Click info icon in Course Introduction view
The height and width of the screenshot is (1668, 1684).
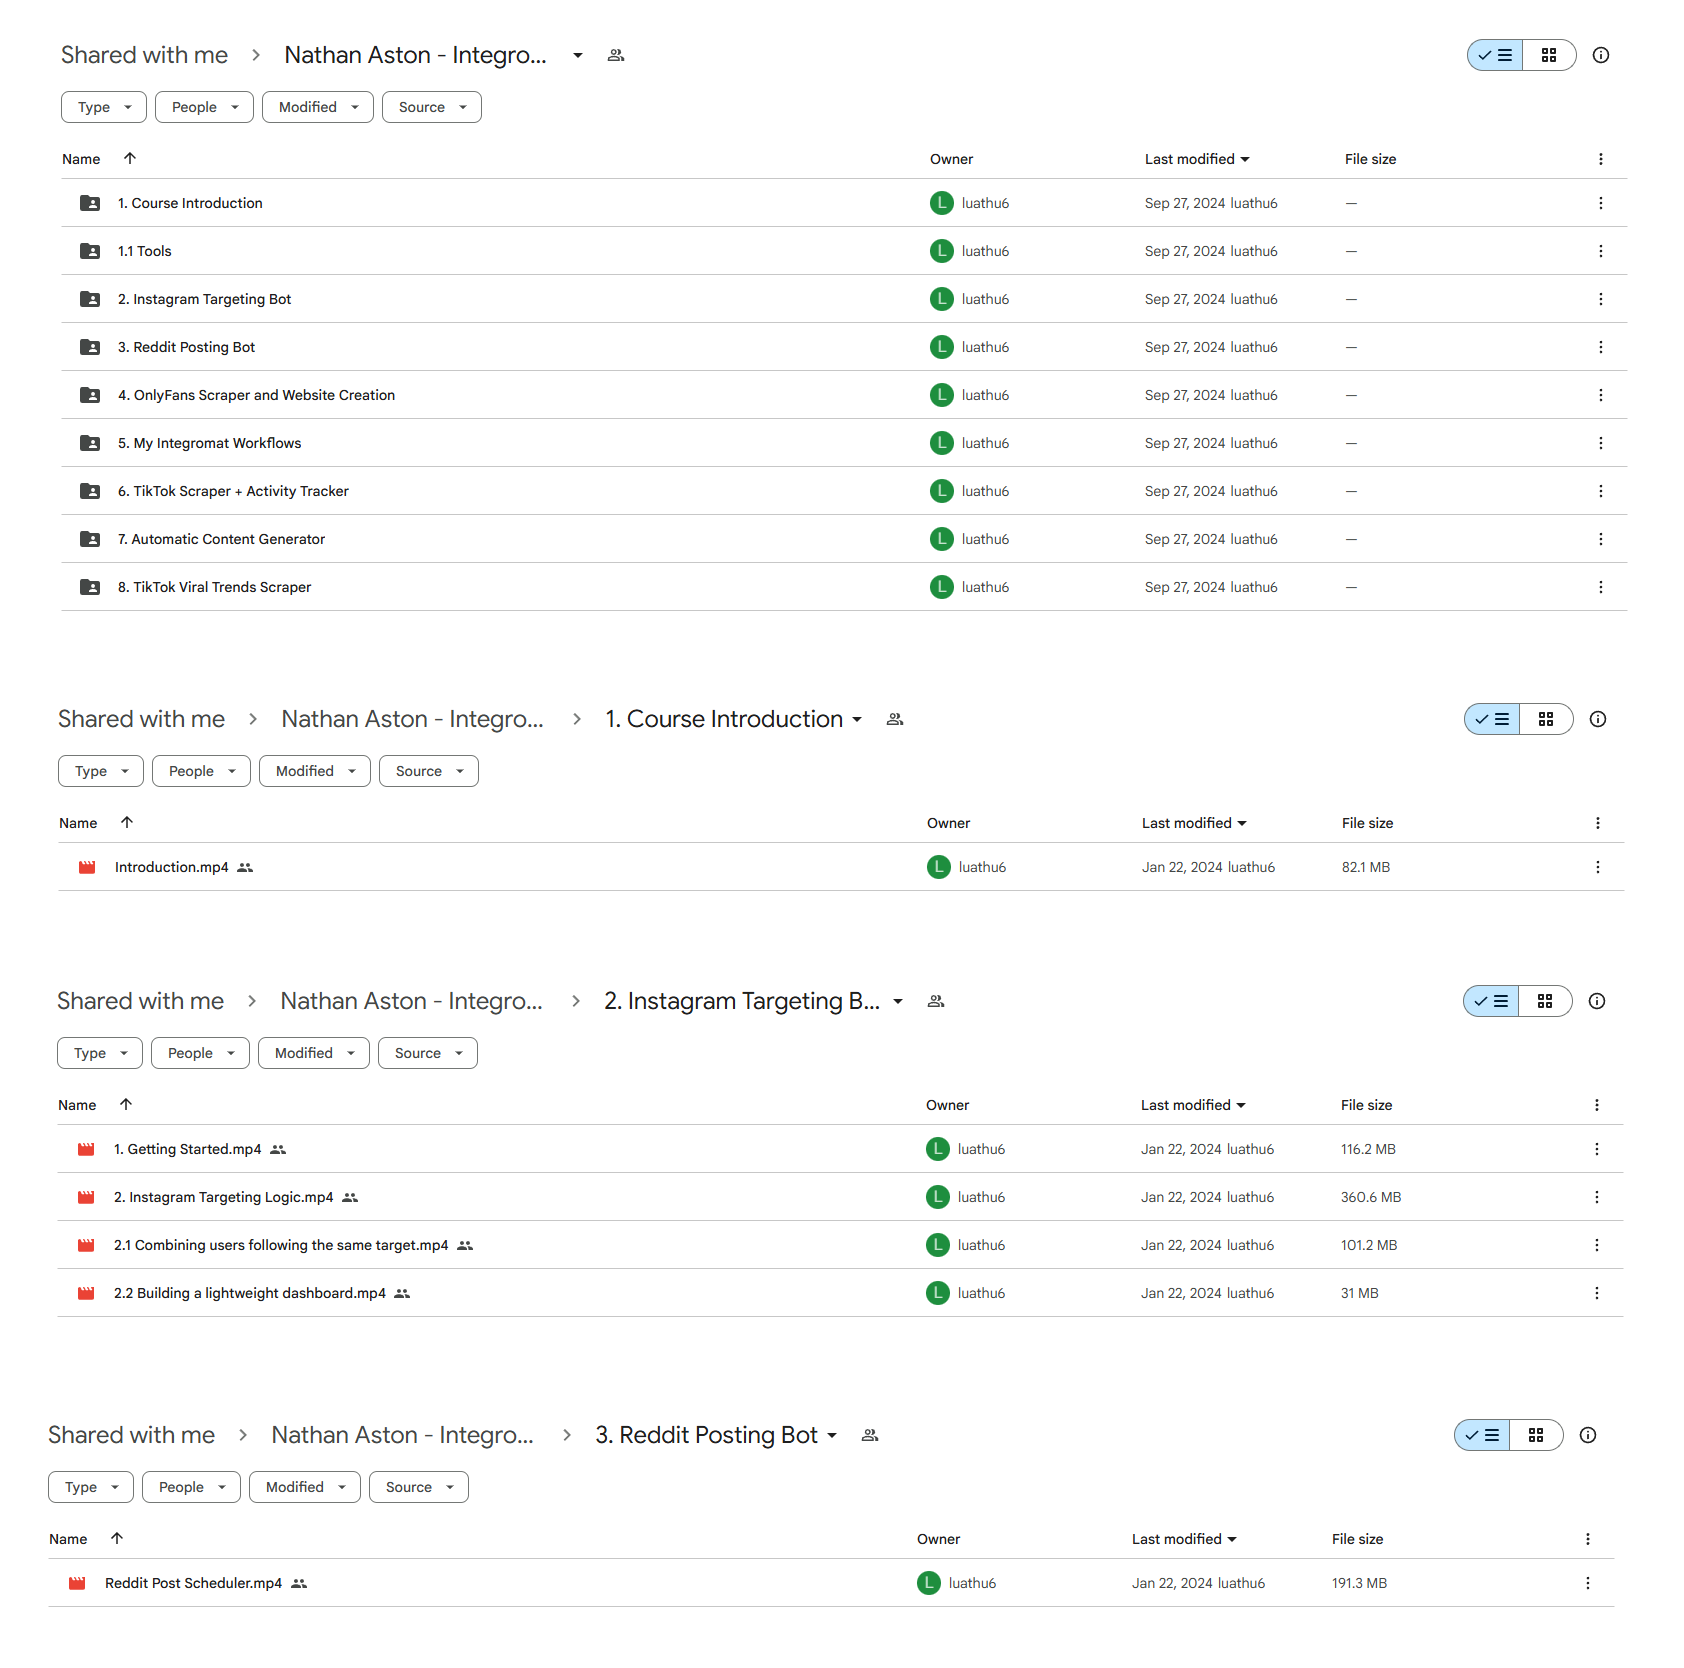(x=1598, y=719)
